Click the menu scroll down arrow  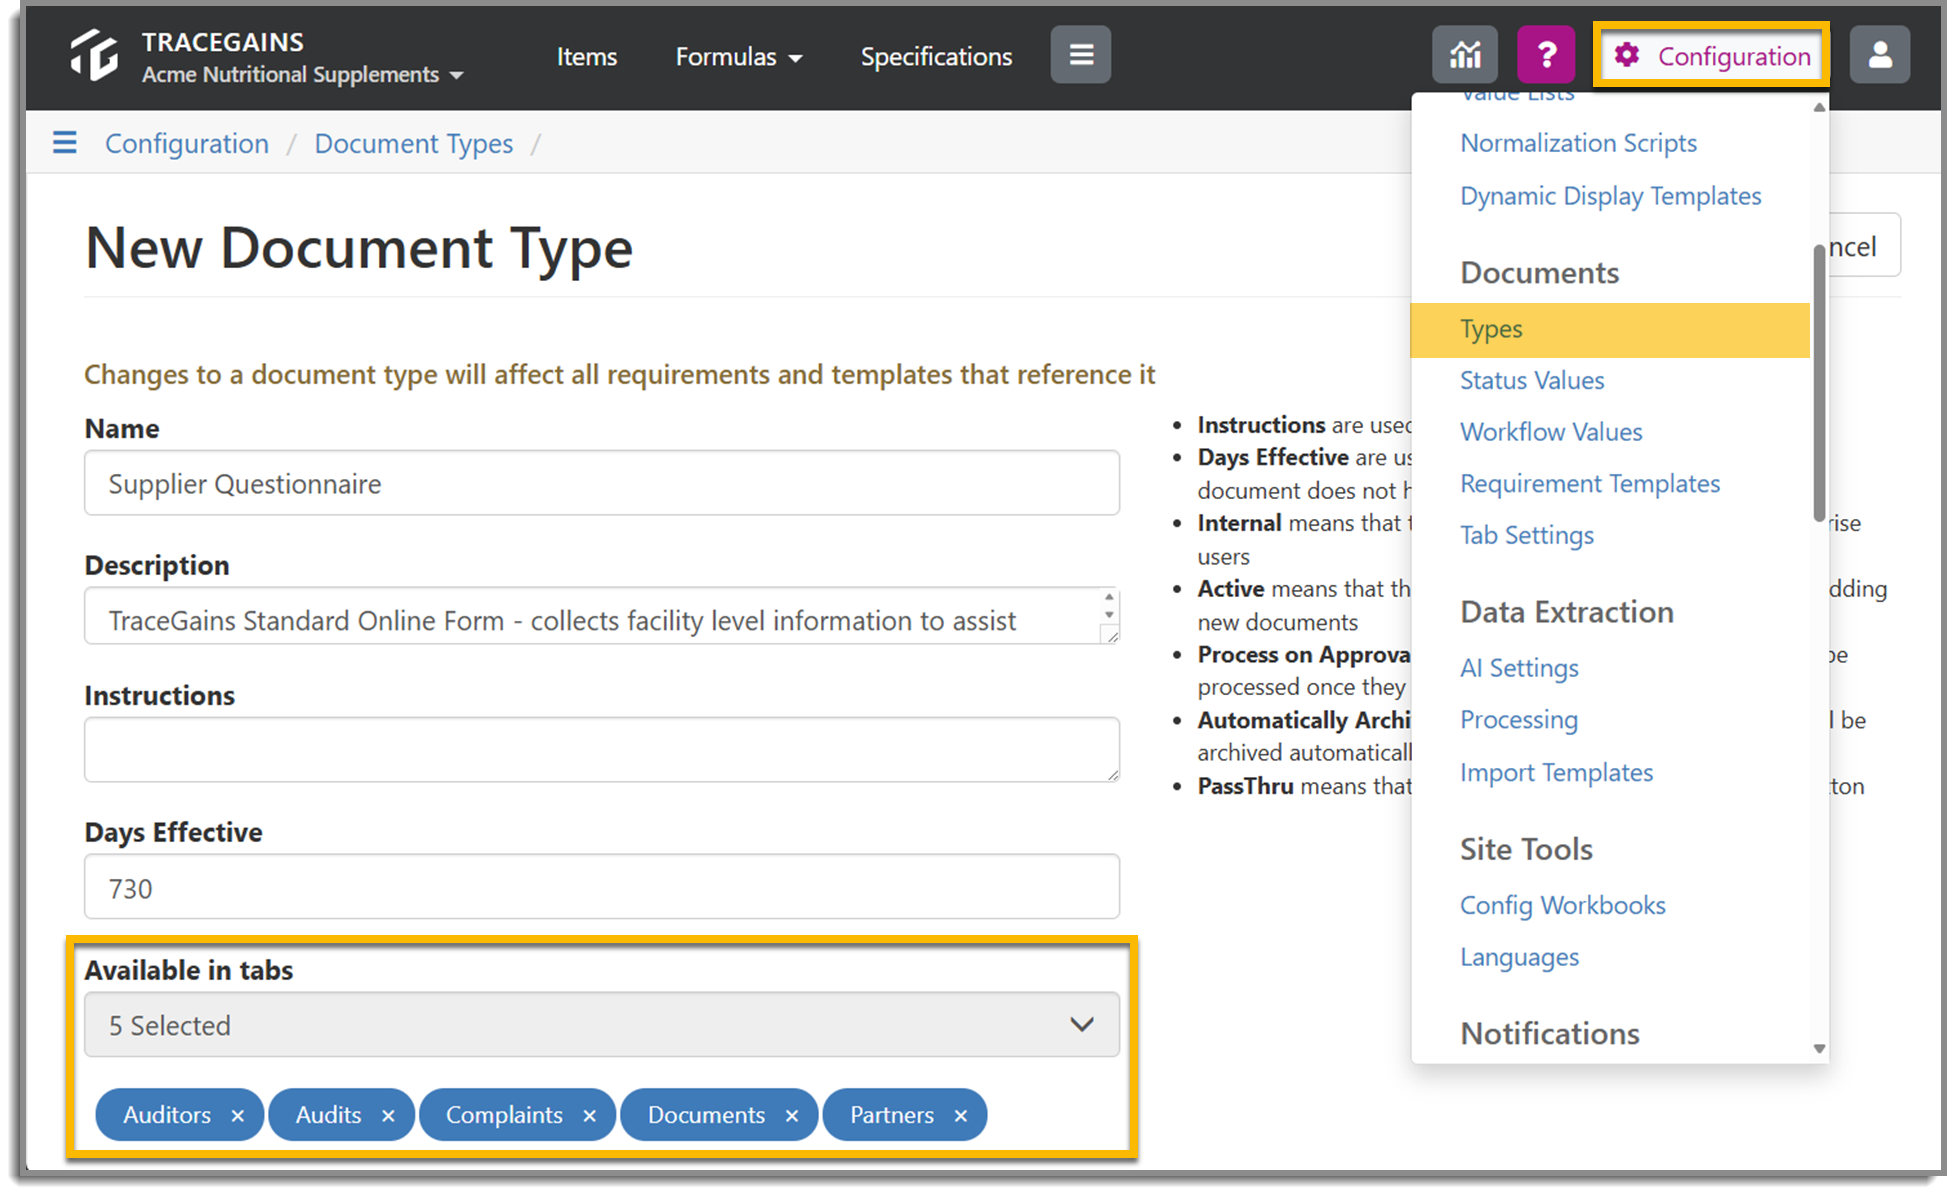click(x=1819, y=1049)
